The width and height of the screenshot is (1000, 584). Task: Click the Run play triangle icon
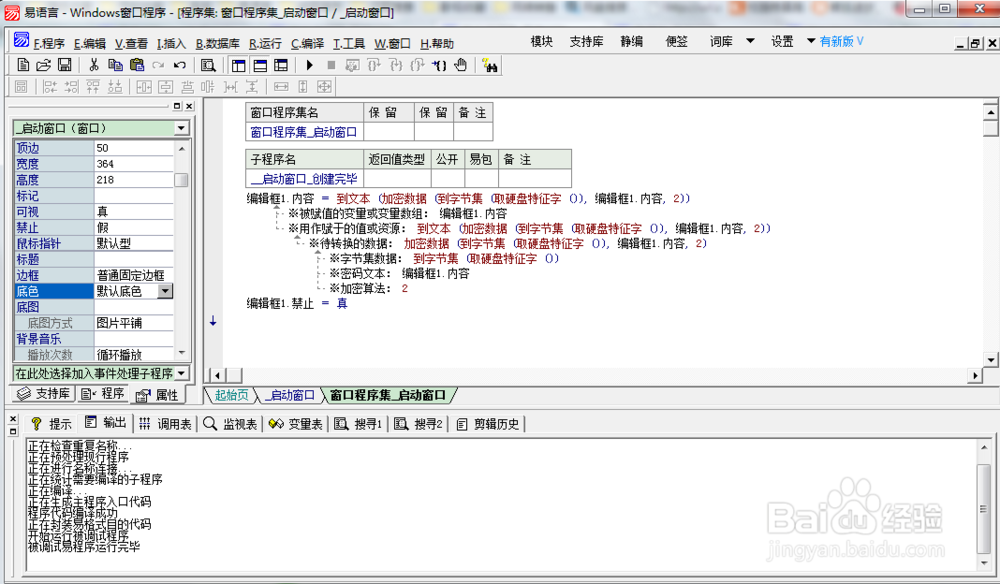[x=310, y=65]
